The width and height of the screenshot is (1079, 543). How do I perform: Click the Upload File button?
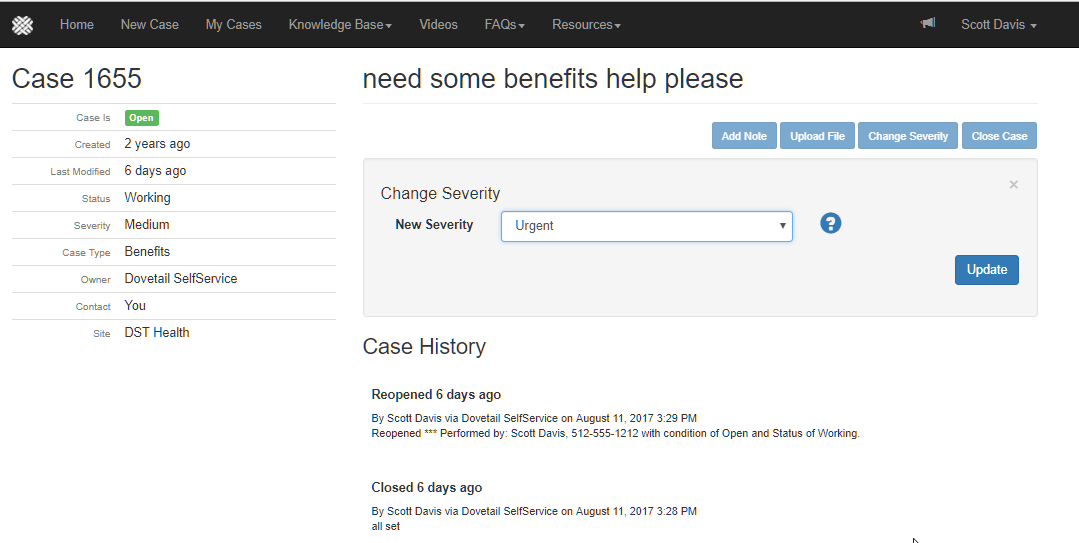(x=817, y=136)
